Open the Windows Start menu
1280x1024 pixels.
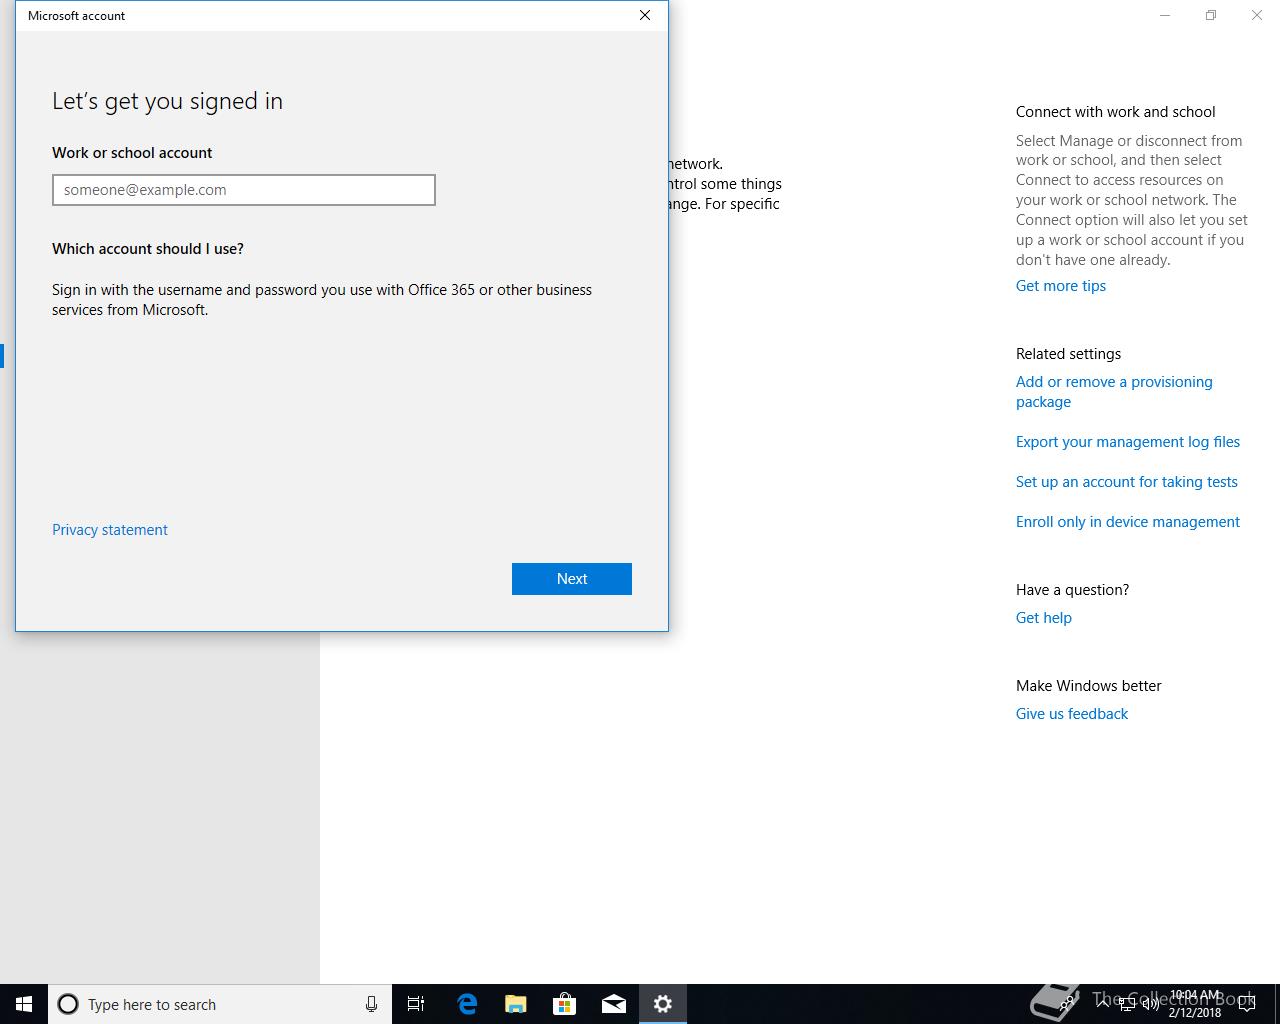pos(24,1004)
